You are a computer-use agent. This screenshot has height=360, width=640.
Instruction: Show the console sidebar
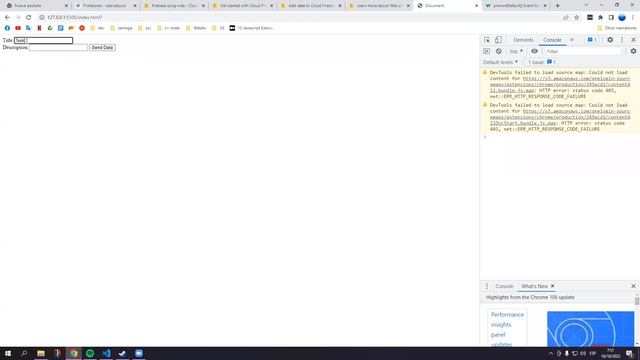click(487, 51)
